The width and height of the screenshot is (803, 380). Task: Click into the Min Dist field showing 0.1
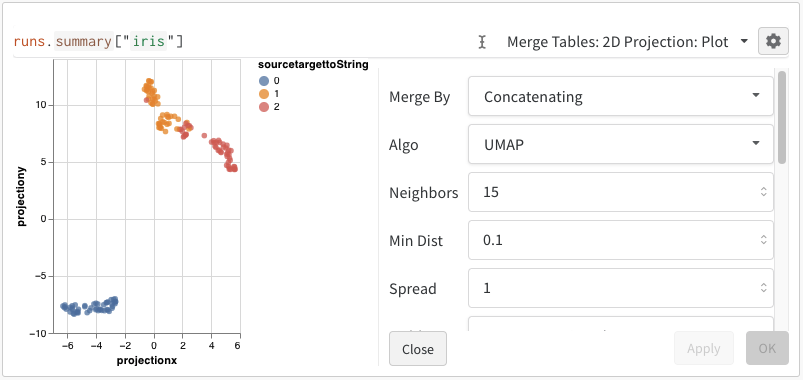coord(620,240)
